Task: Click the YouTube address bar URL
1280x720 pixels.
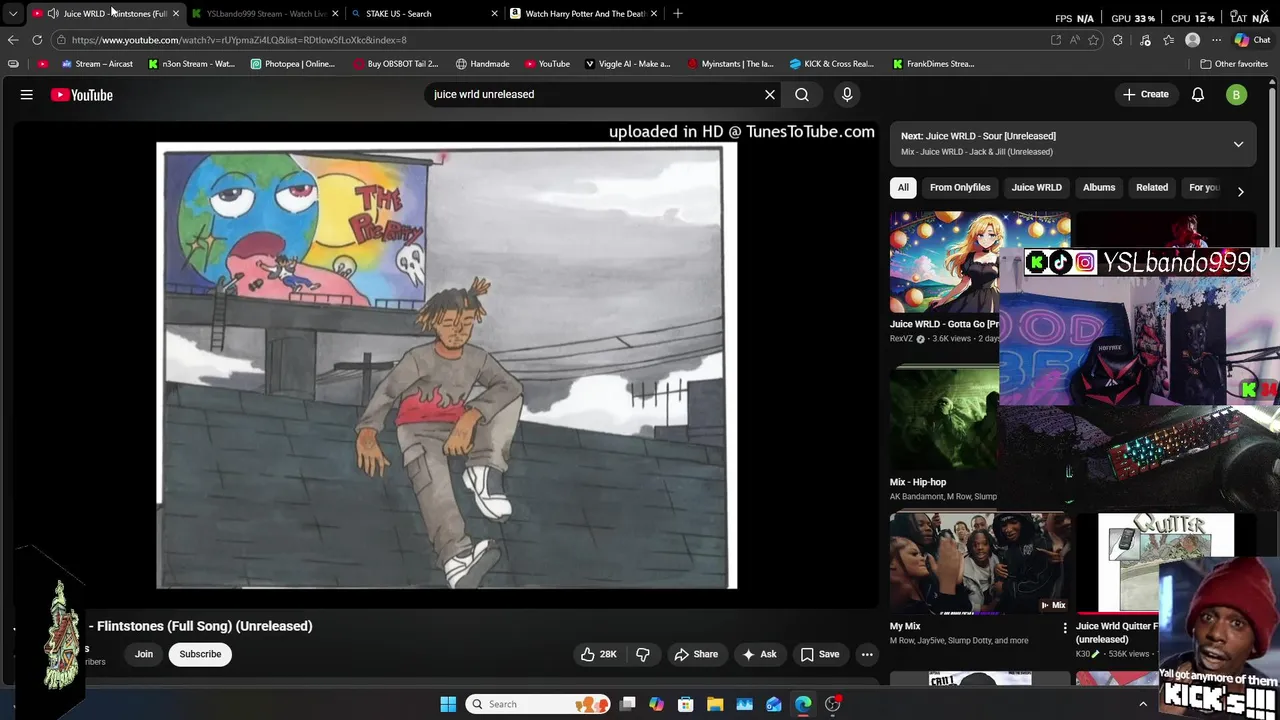Action: pos(239,40)
